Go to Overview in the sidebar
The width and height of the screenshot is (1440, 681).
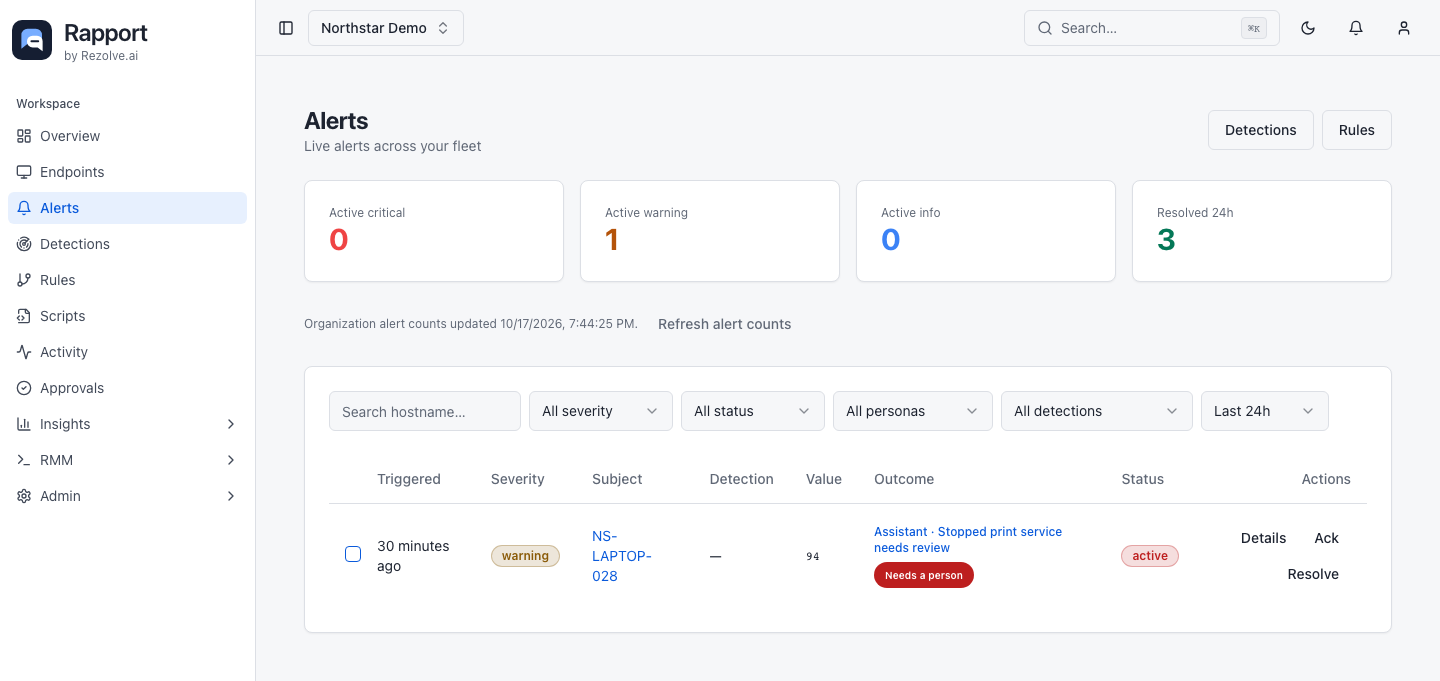(127, 136)
